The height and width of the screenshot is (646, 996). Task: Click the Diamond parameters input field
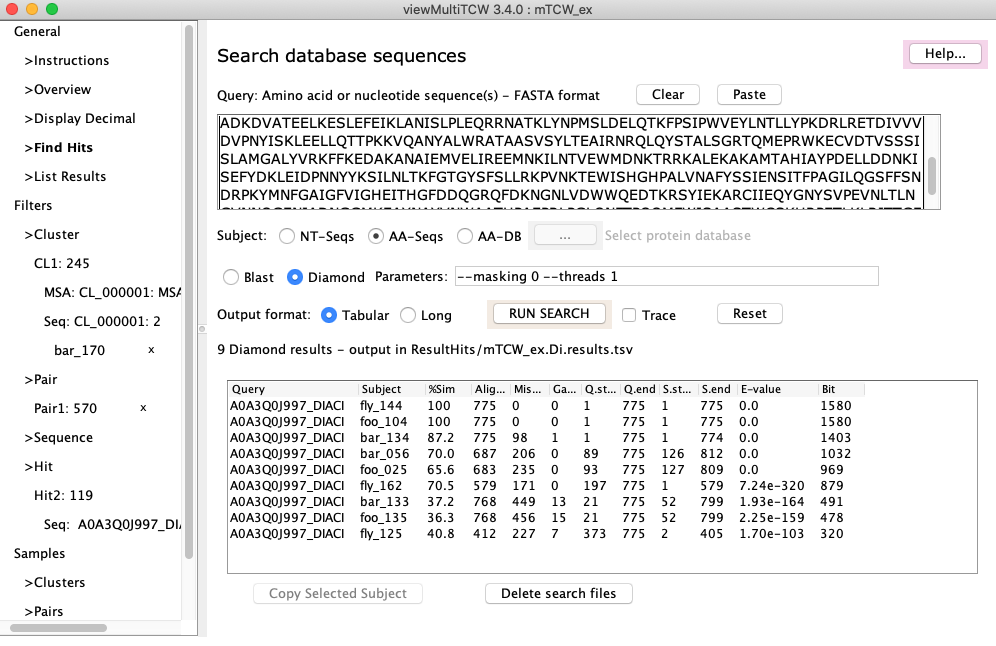point(665,276)
